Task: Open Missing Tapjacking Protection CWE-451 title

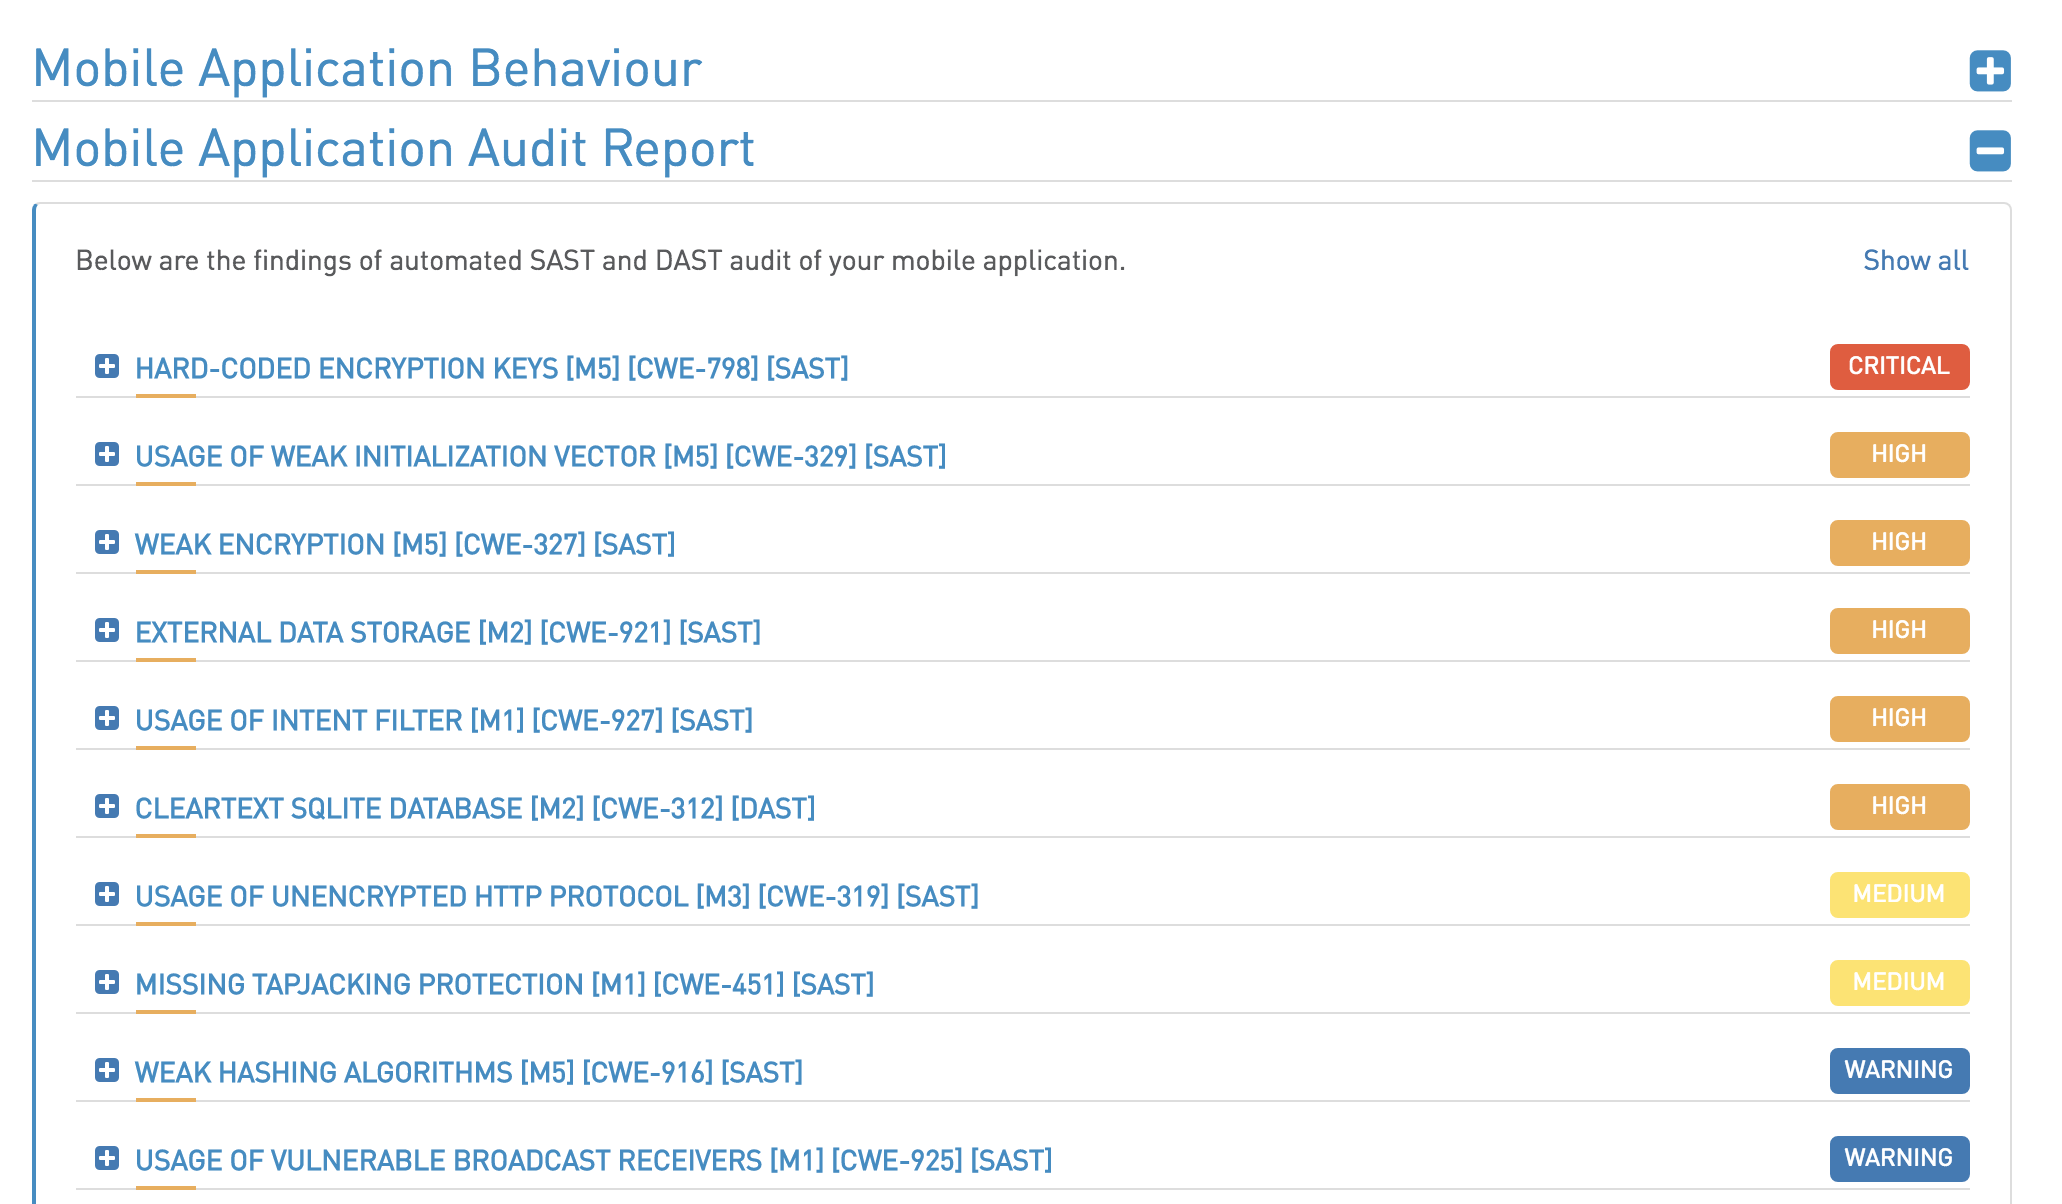Action: tap(505, 984)
